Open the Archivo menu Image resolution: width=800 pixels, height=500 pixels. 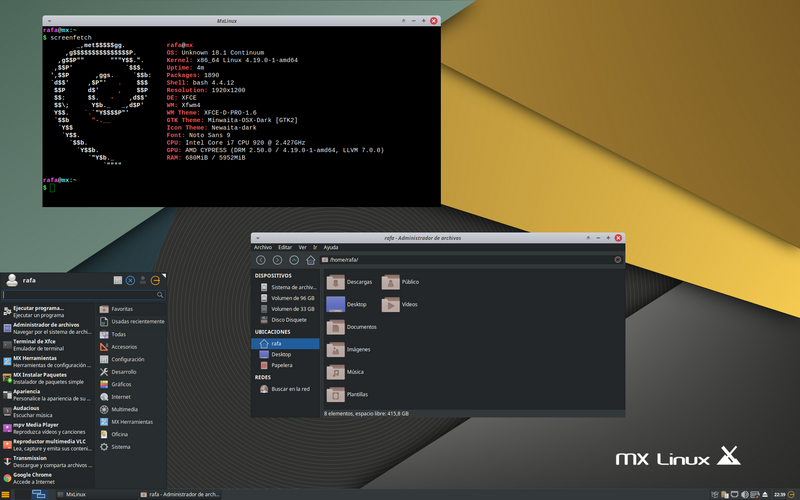pos(263,247)
